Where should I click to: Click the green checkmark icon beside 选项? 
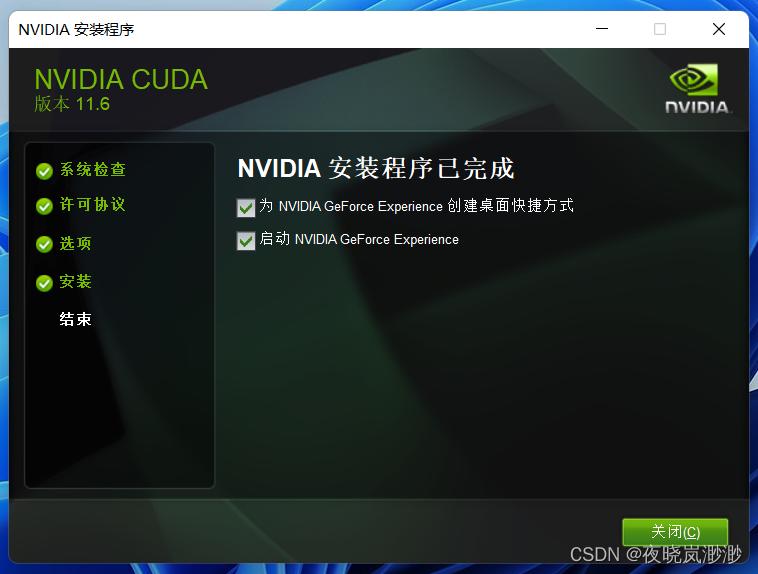pyautogui.click(x=44, y=245)
